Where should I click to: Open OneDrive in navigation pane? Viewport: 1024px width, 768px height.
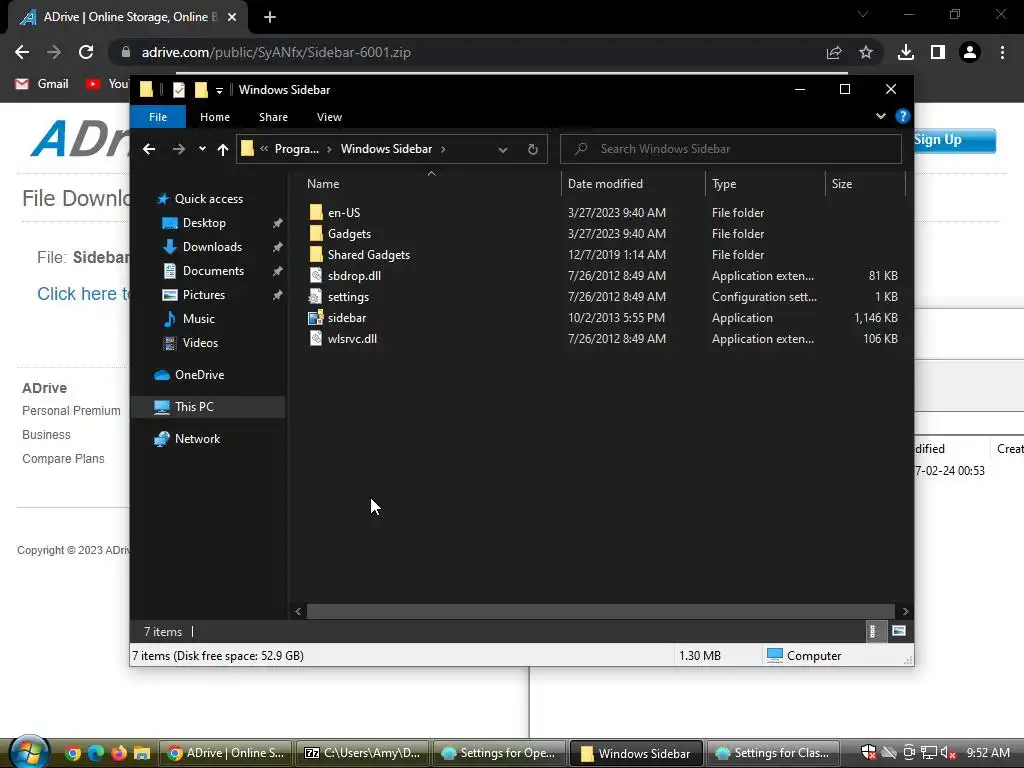pyautogui.click(x=199, y=375)
